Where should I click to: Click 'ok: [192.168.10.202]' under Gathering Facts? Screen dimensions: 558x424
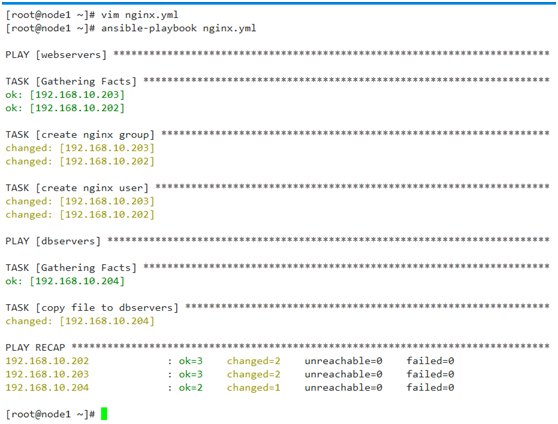click(x=65, y=108)
